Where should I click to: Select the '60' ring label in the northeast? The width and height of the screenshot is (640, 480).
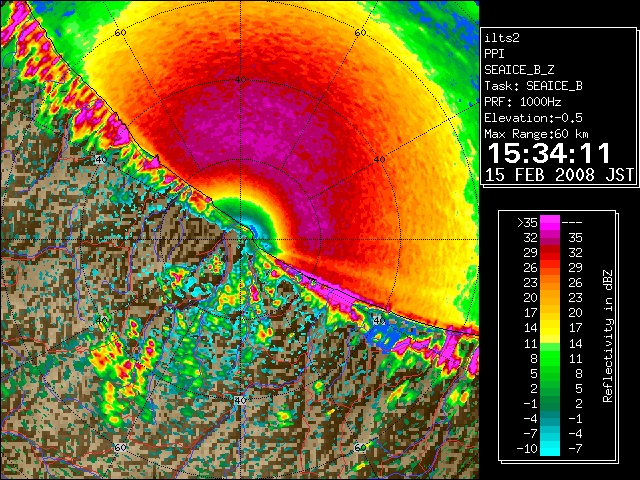pos(360,33)
